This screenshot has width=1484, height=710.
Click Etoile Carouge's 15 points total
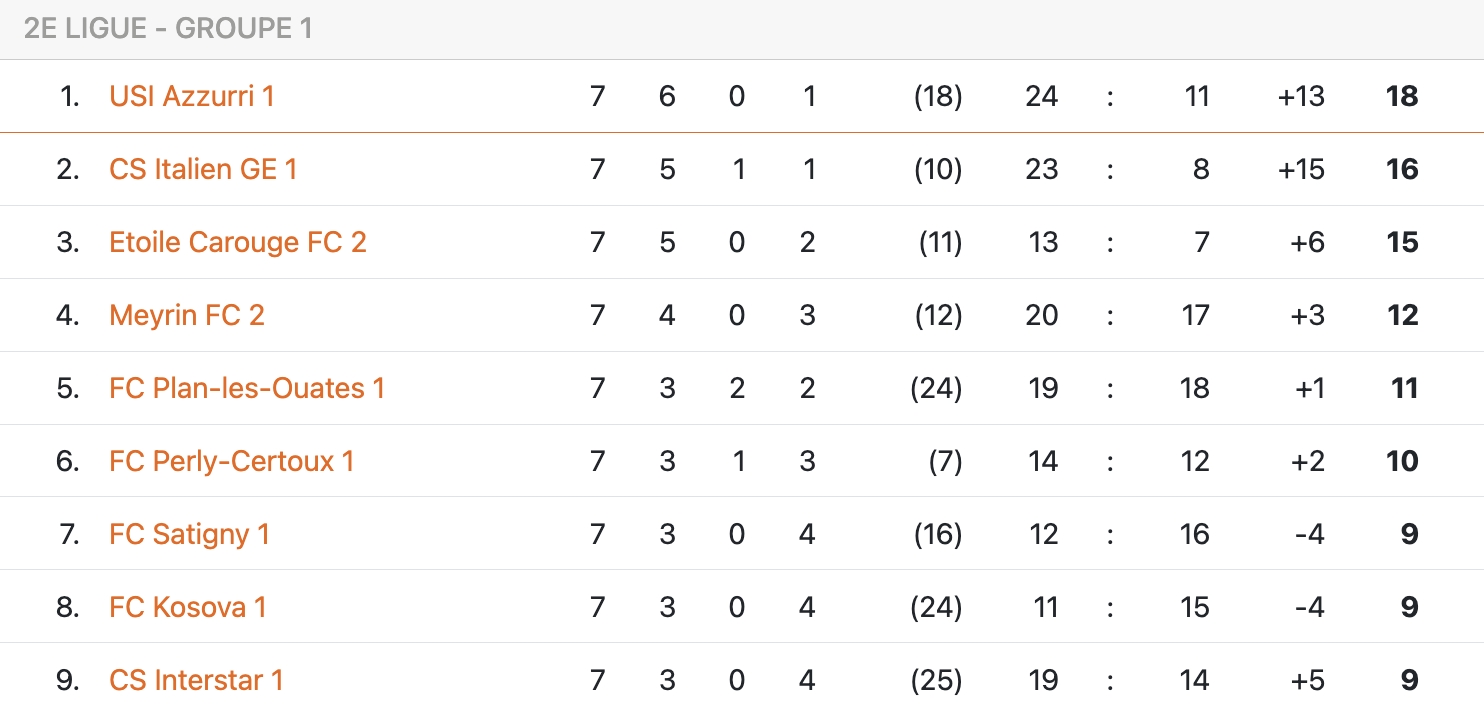(1402, 242)
